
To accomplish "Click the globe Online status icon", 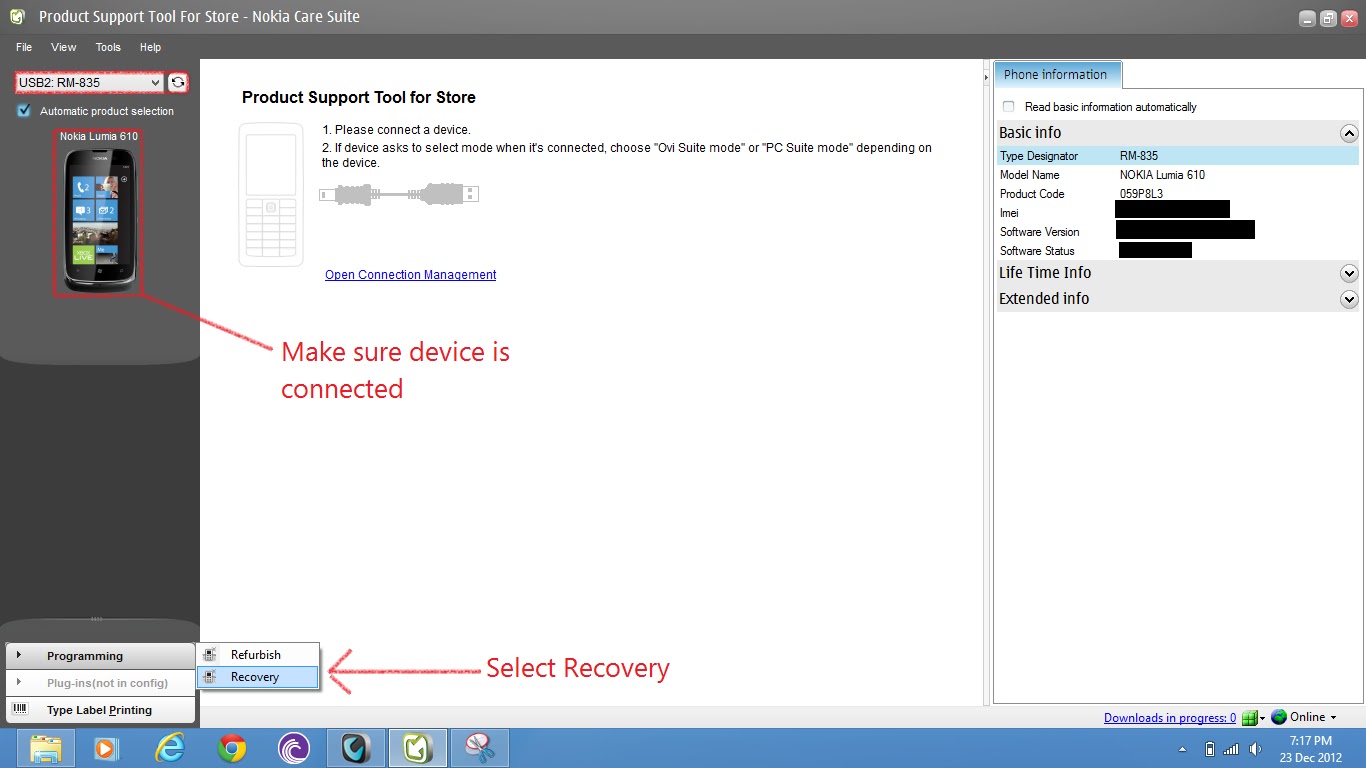I will (1279, 717).
